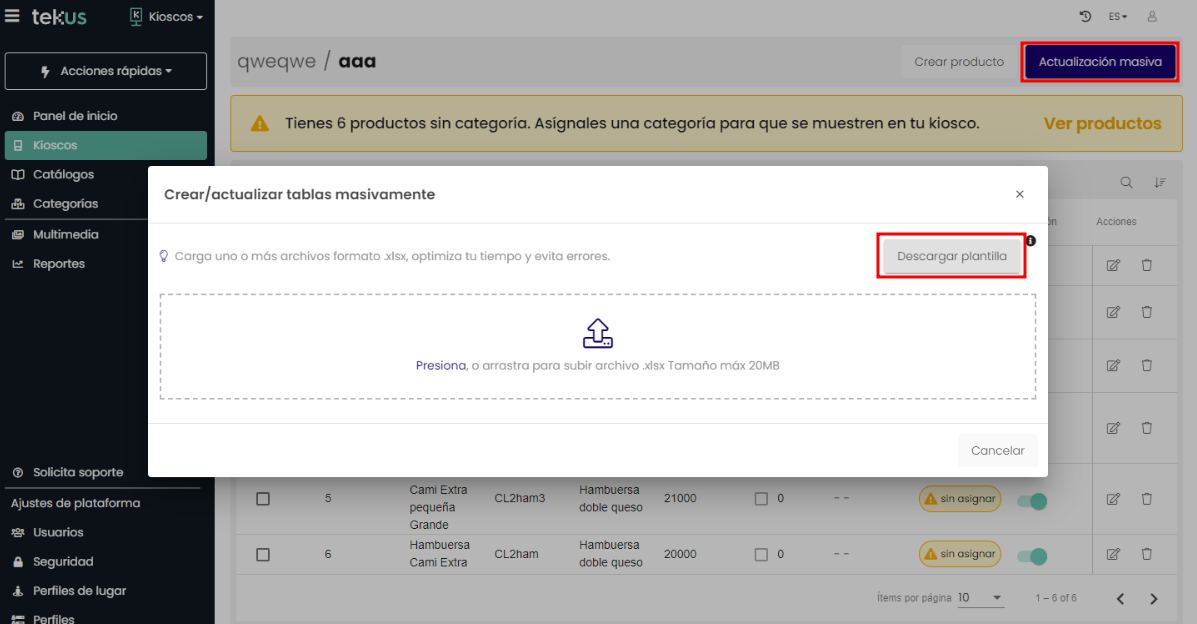
Task: Open the Acciones rápidas dropdown
Action: [106, 72]
